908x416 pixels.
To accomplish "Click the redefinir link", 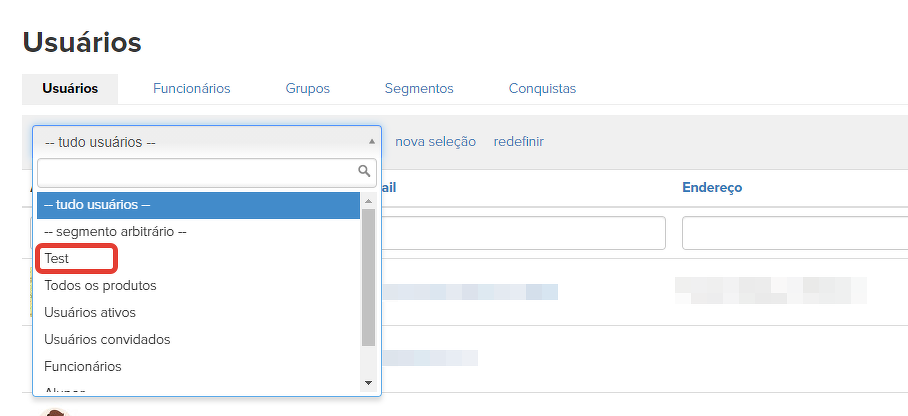I will (518, 142).
